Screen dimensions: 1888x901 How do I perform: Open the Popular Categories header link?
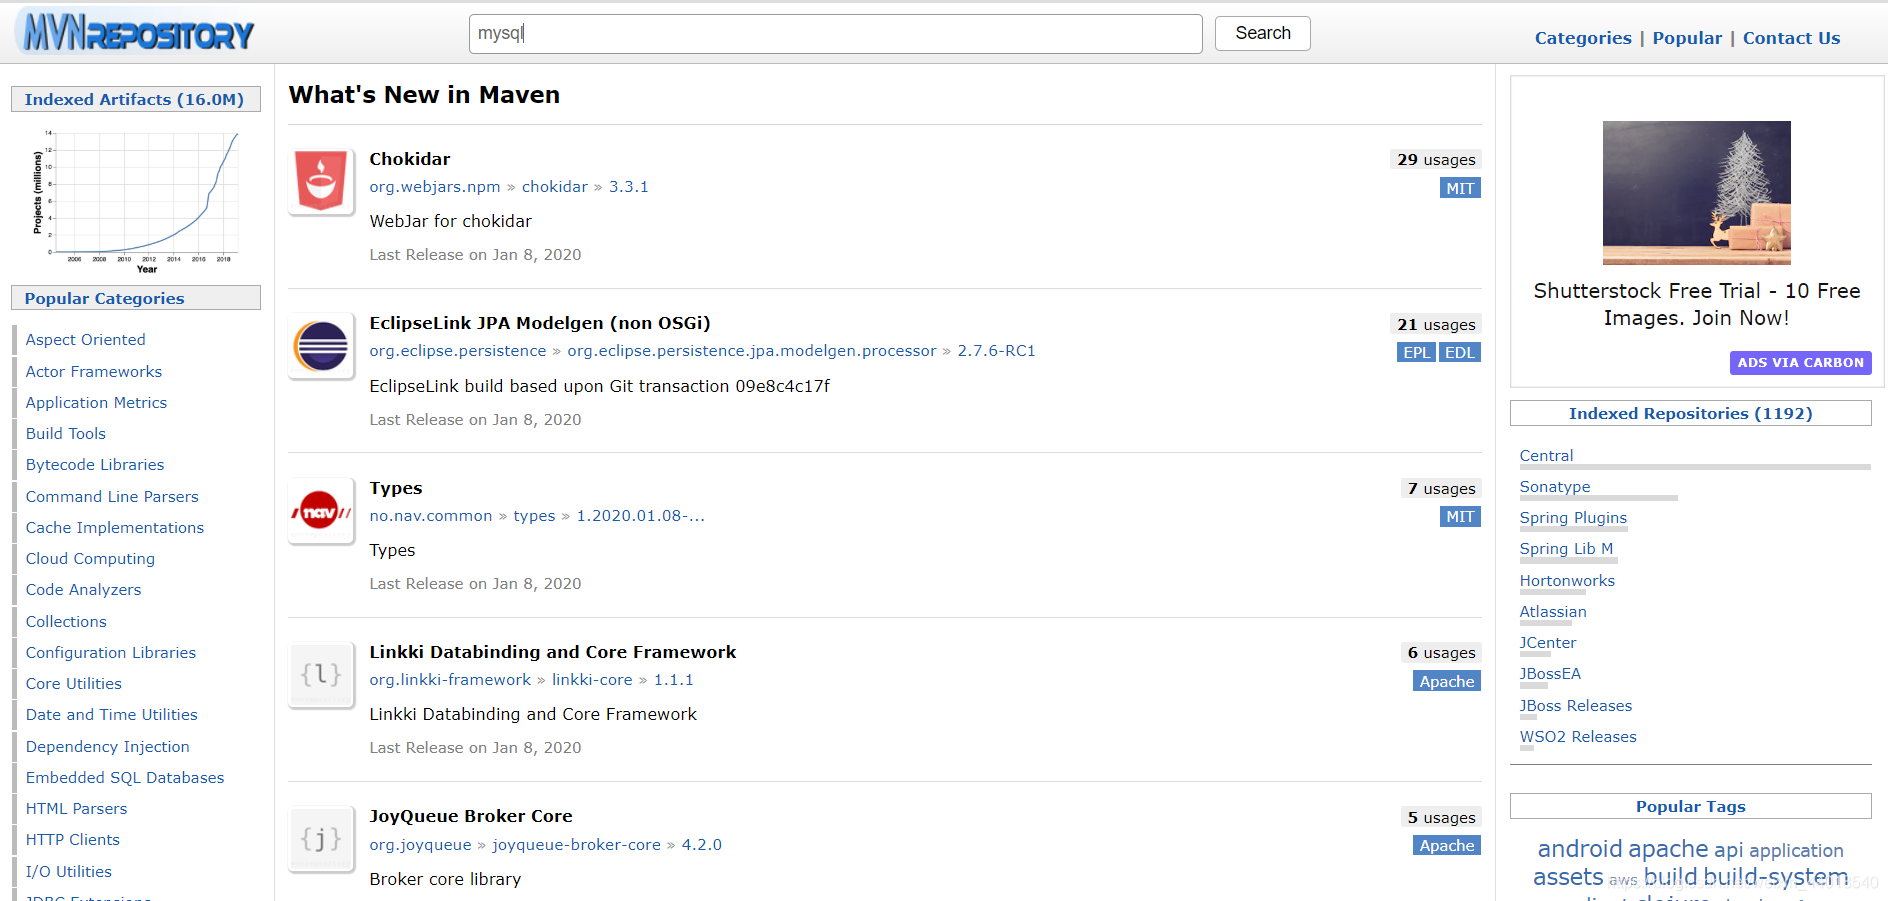coord(104,298)
